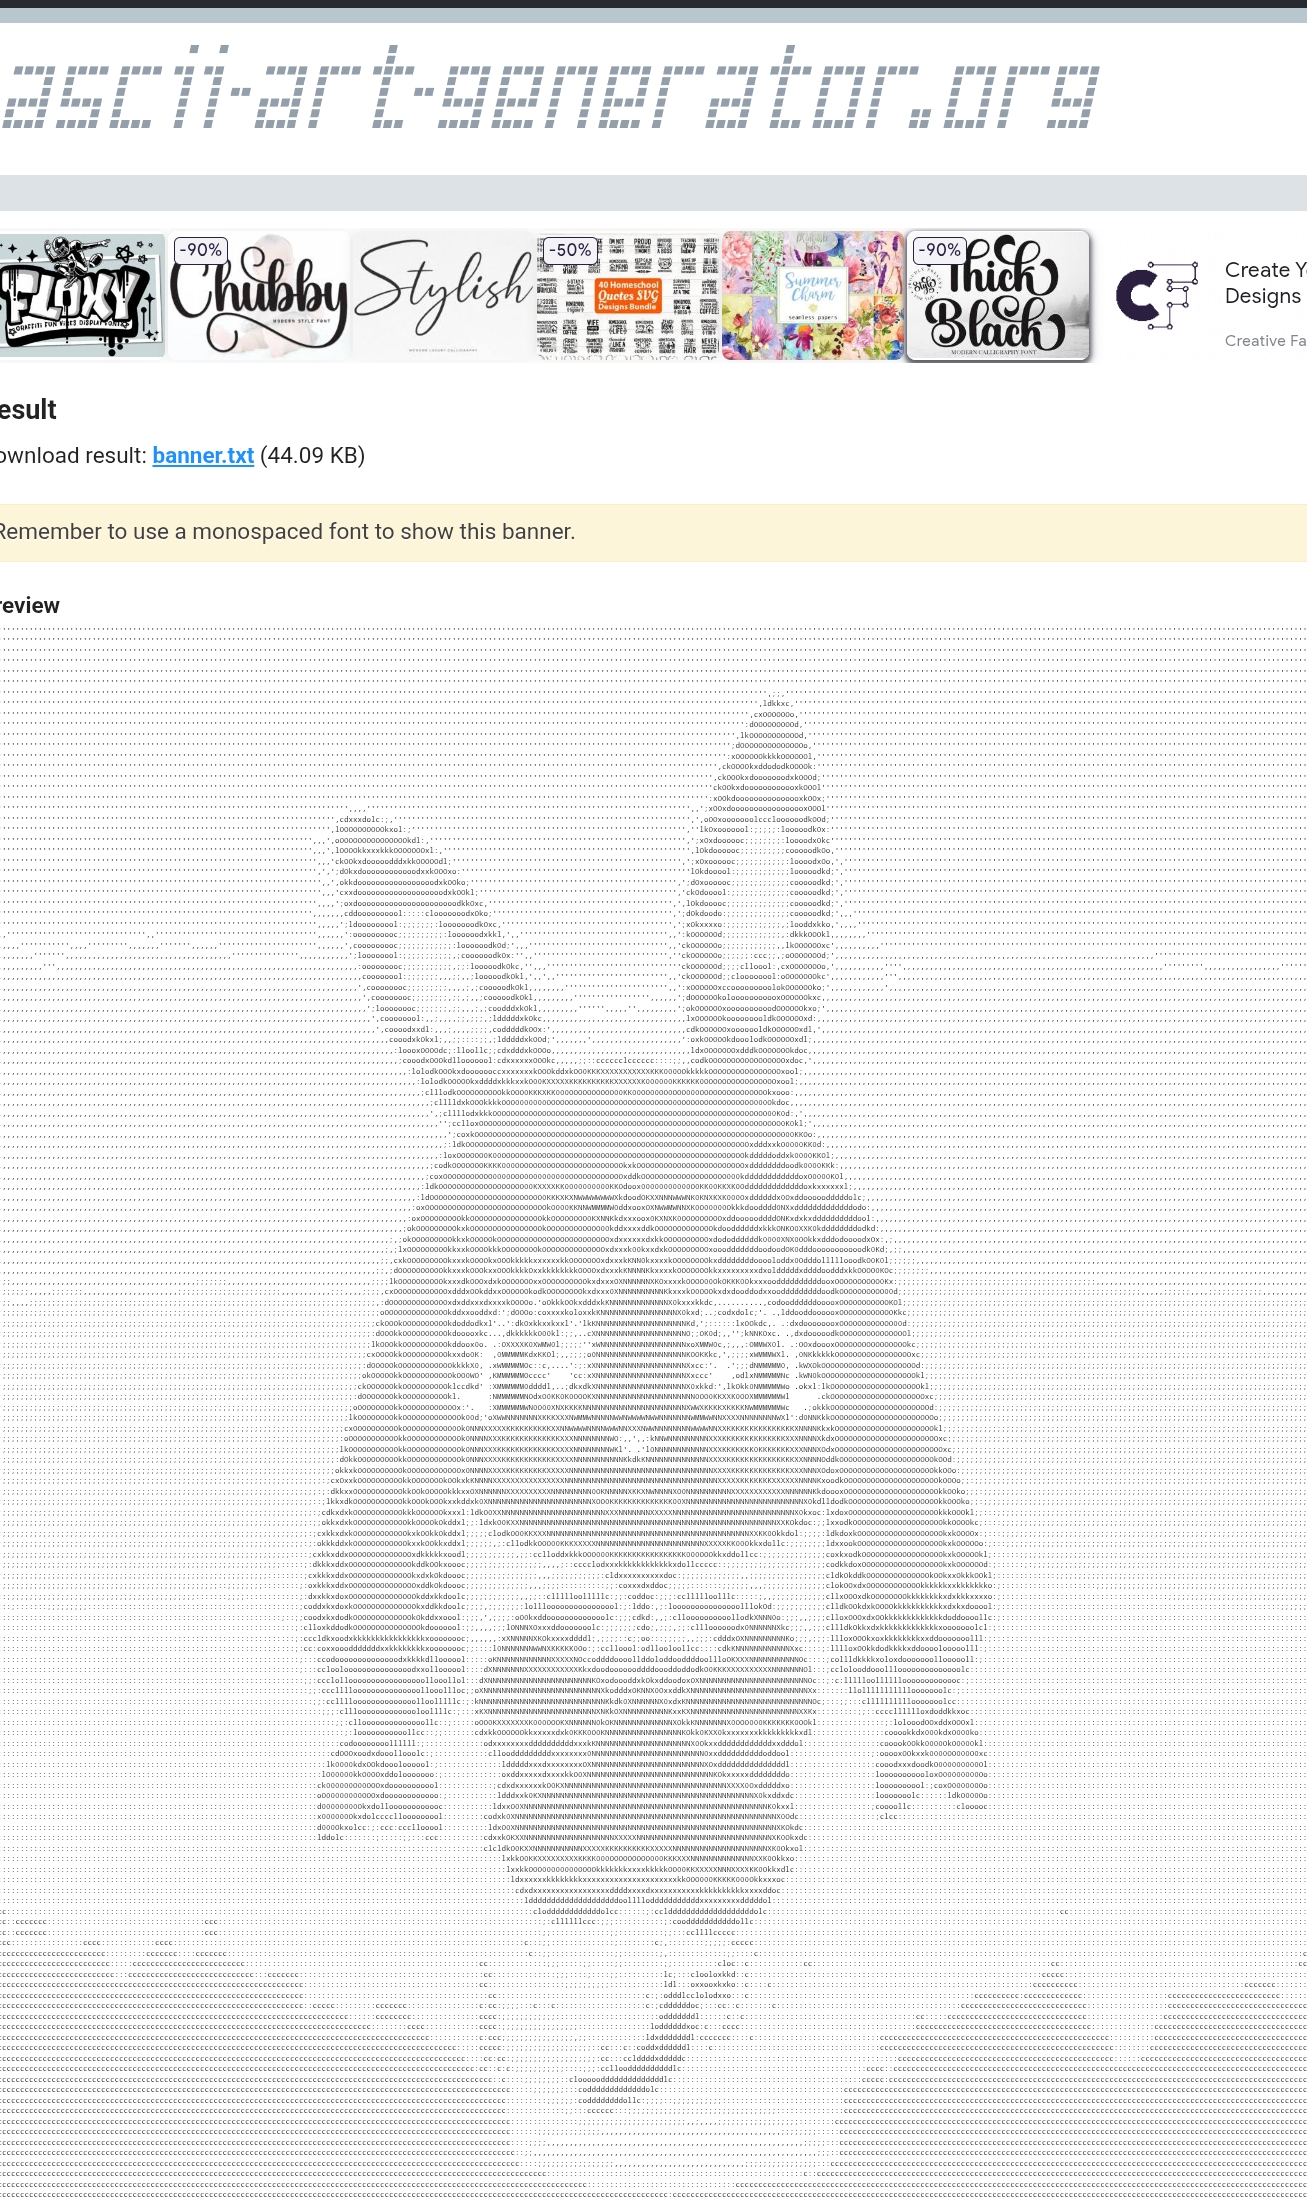1307x2198 pixels.
Task: Open the Homeschool Quotes SVG bundle thumbnail
Action: pos(628,296)
